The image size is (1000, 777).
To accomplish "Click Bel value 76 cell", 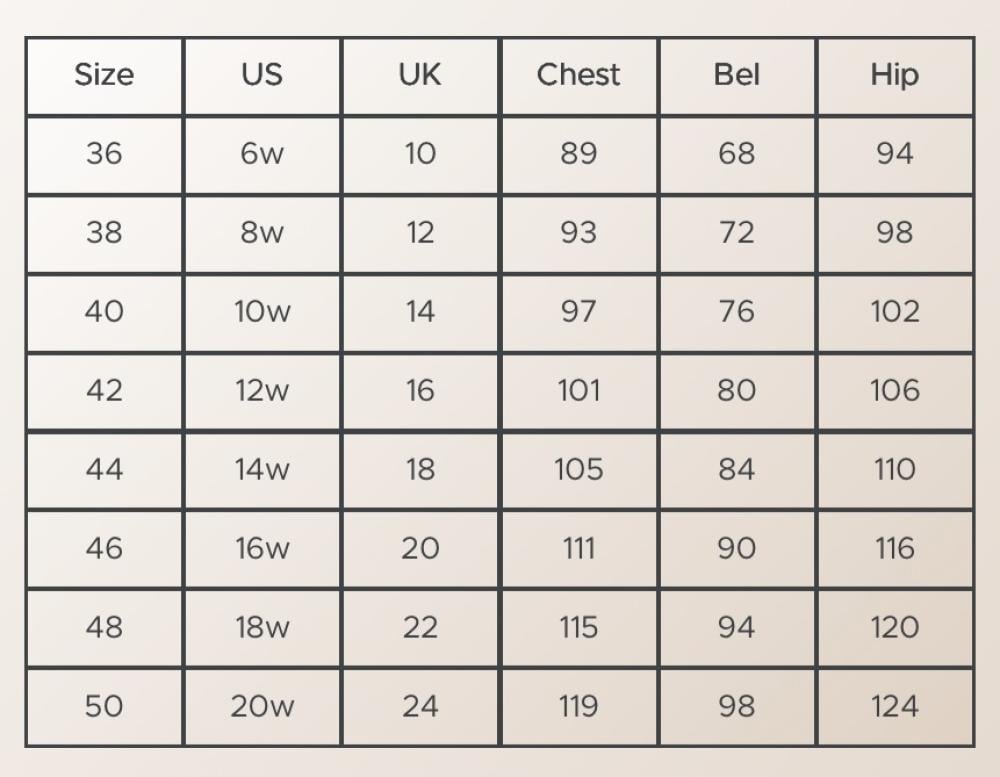I will click(x=737, y=313).
